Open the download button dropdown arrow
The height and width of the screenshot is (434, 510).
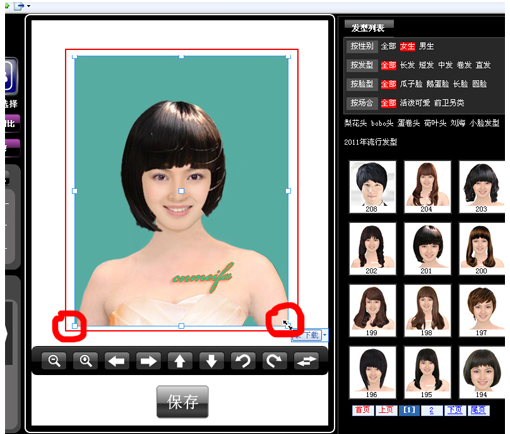[x=325, y=335]
